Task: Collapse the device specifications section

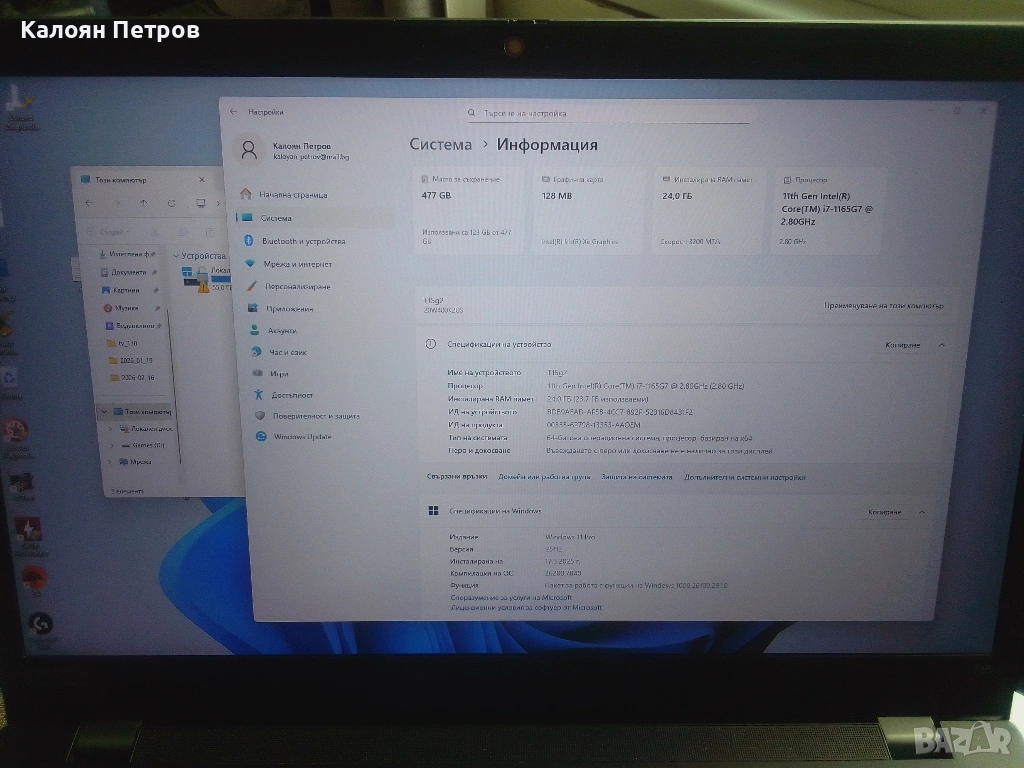Action: (941, 345)
